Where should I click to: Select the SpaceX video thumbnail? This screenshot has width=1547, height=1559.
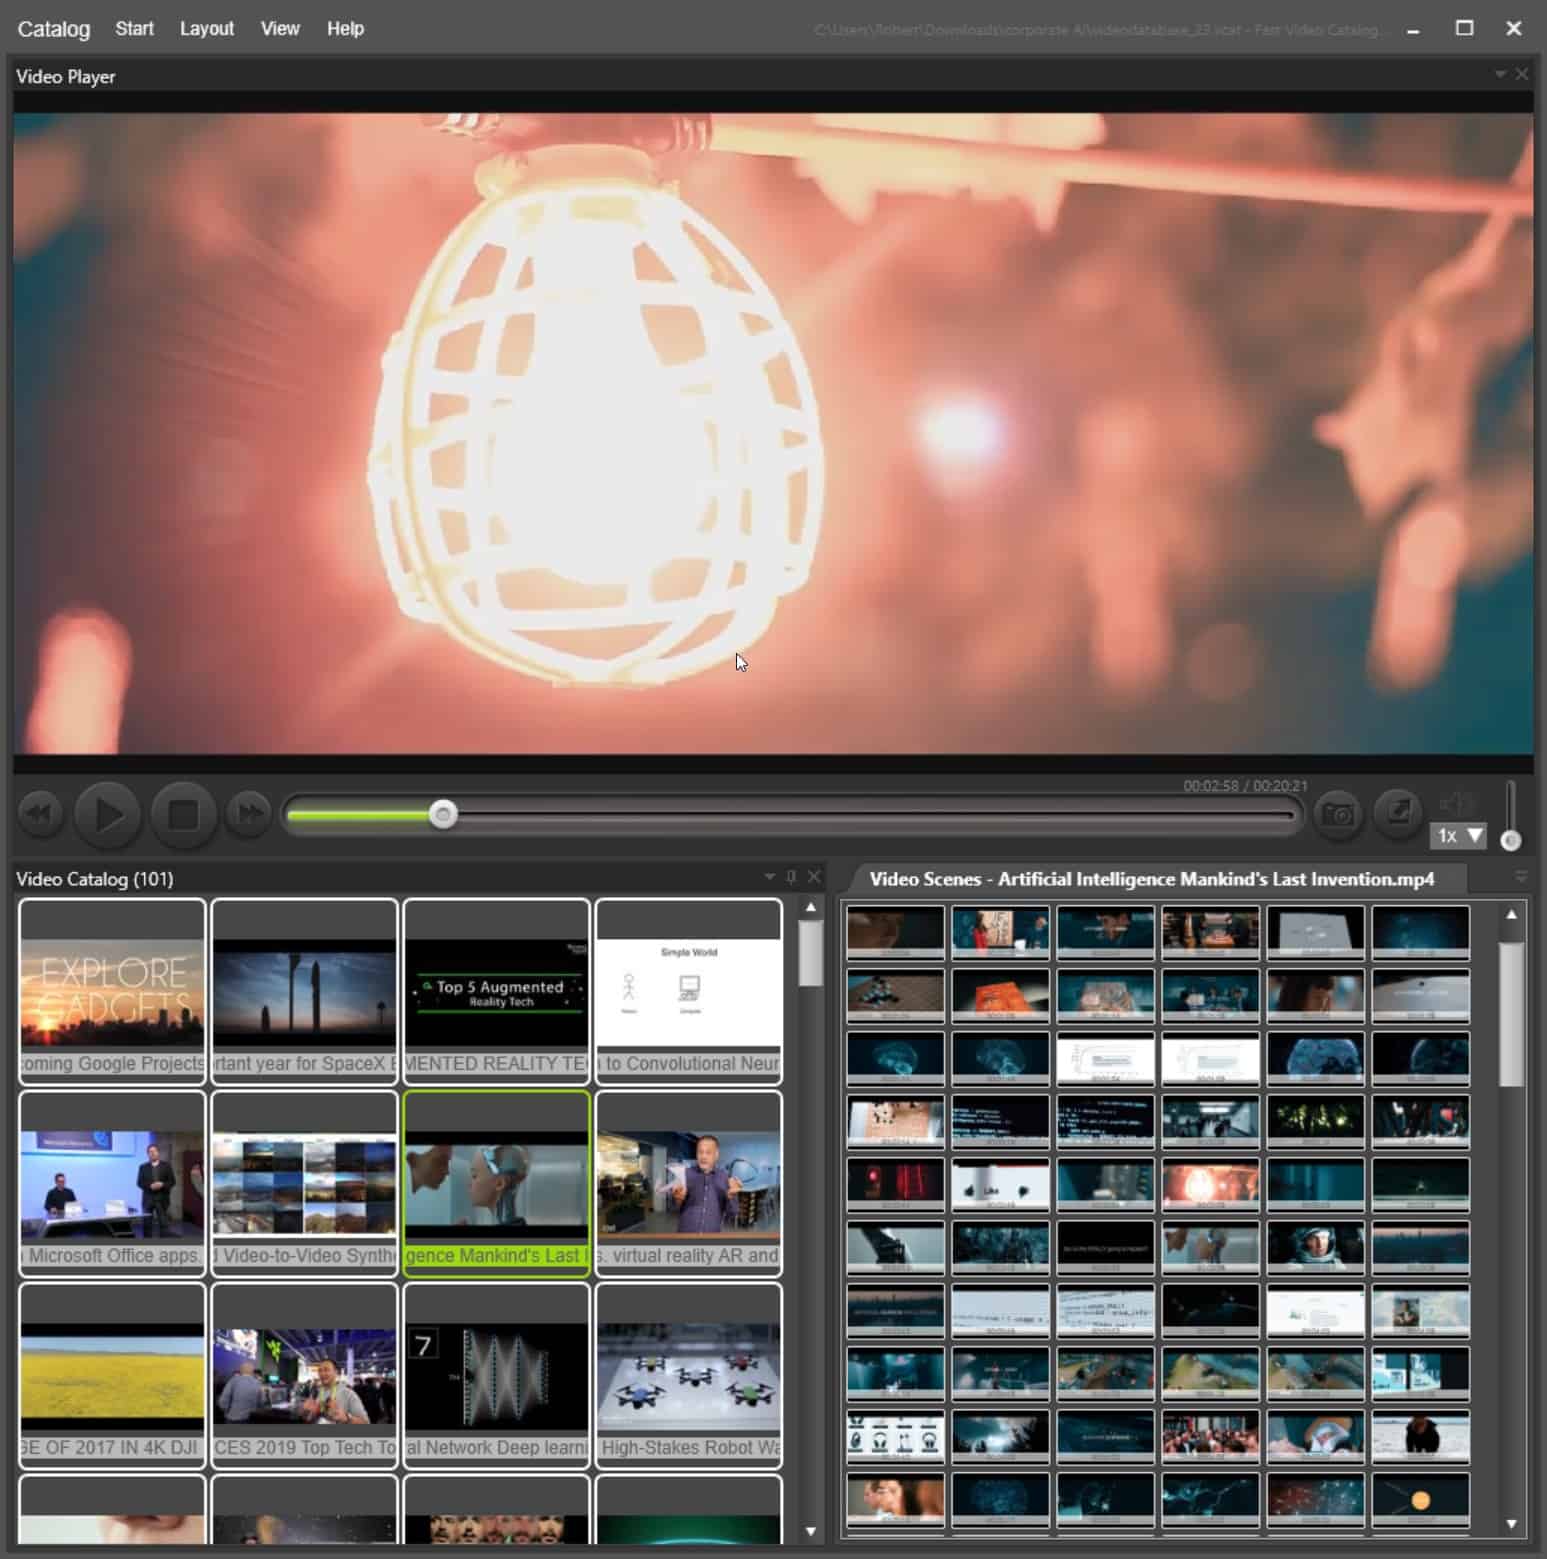pyautogui.click(x=304, y=991)
